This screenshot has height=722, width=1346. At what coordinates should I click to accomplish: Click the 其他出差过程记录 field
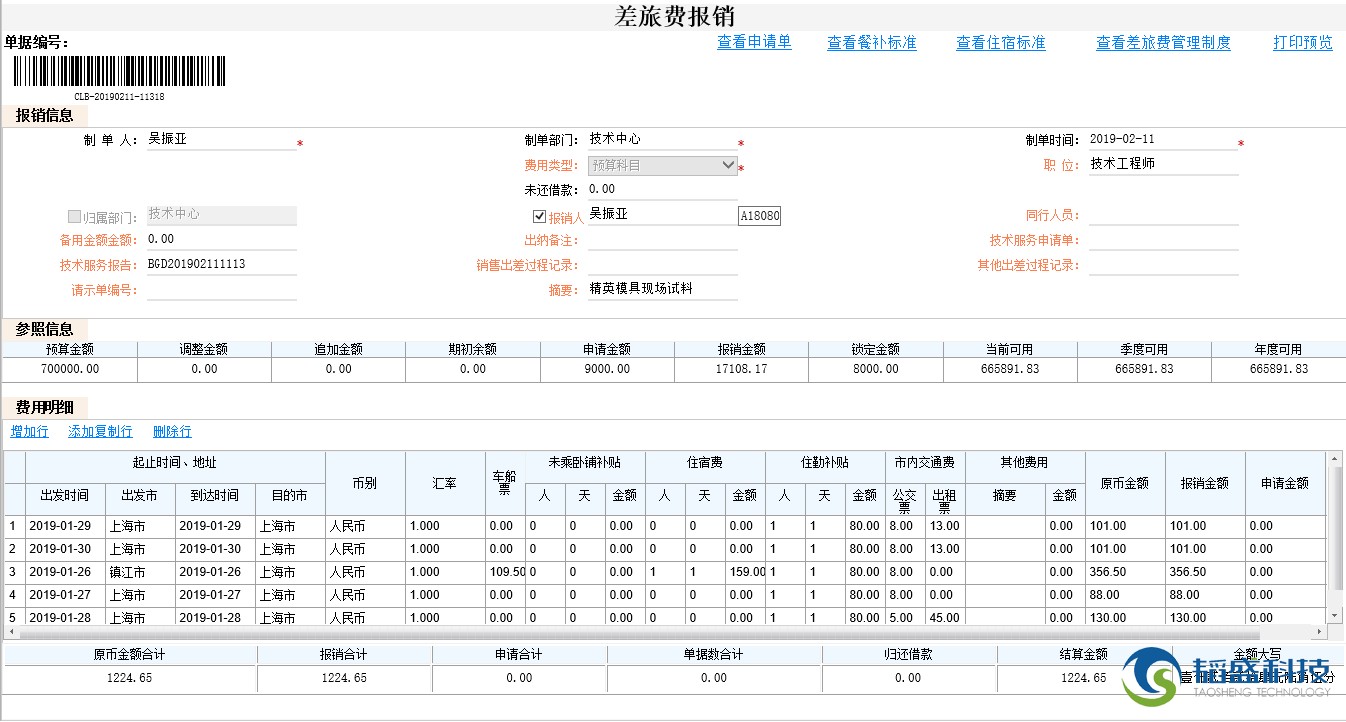coord(1163,265)
